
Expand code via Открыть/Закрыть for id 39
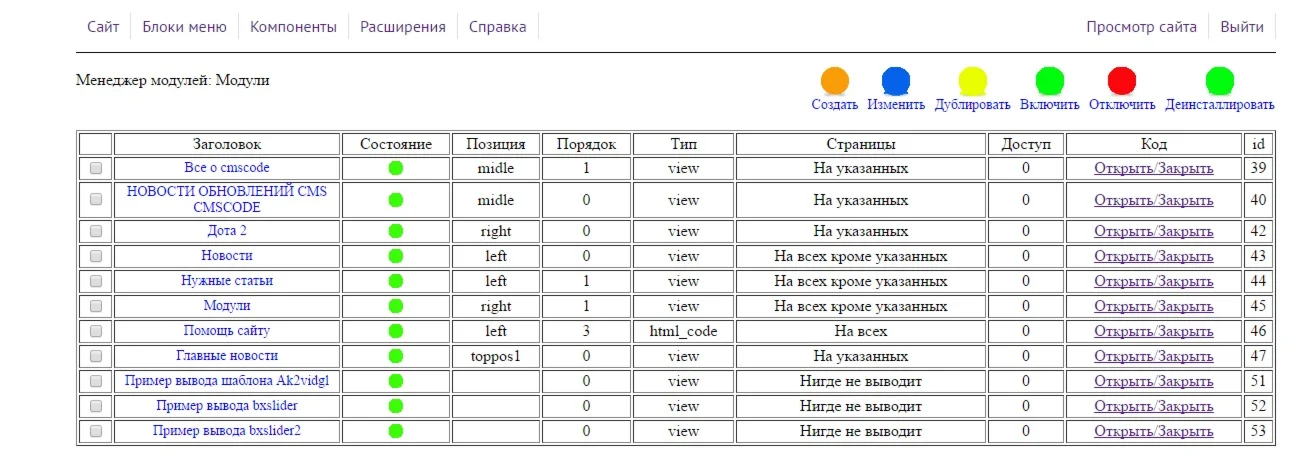click(1153, 169)
